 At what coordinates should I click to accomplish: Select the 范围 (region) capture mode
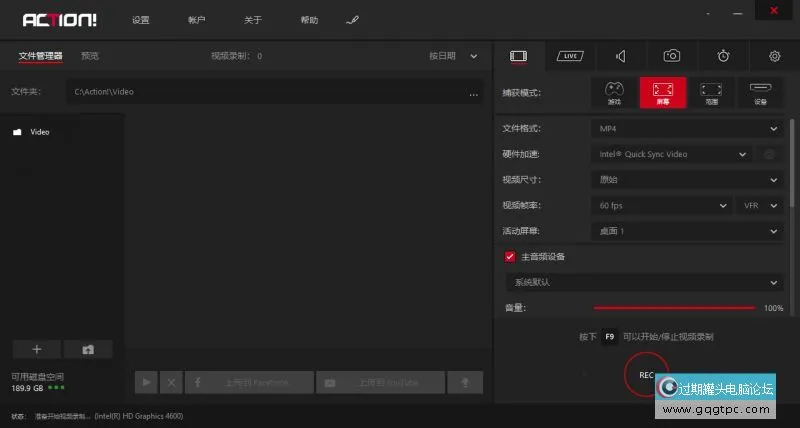[711, 92]
